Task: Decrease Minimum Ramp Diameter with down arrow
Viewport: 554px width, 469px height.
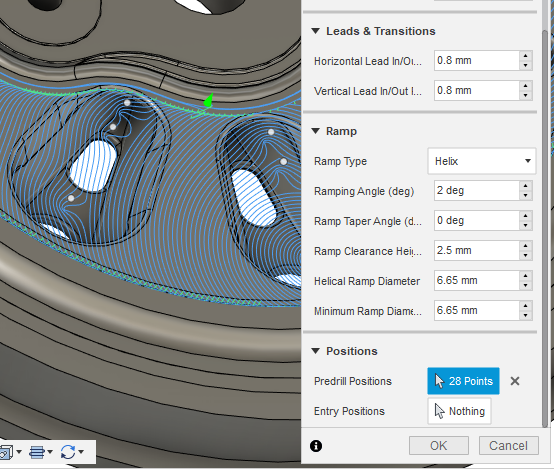Action: [526, 316]
